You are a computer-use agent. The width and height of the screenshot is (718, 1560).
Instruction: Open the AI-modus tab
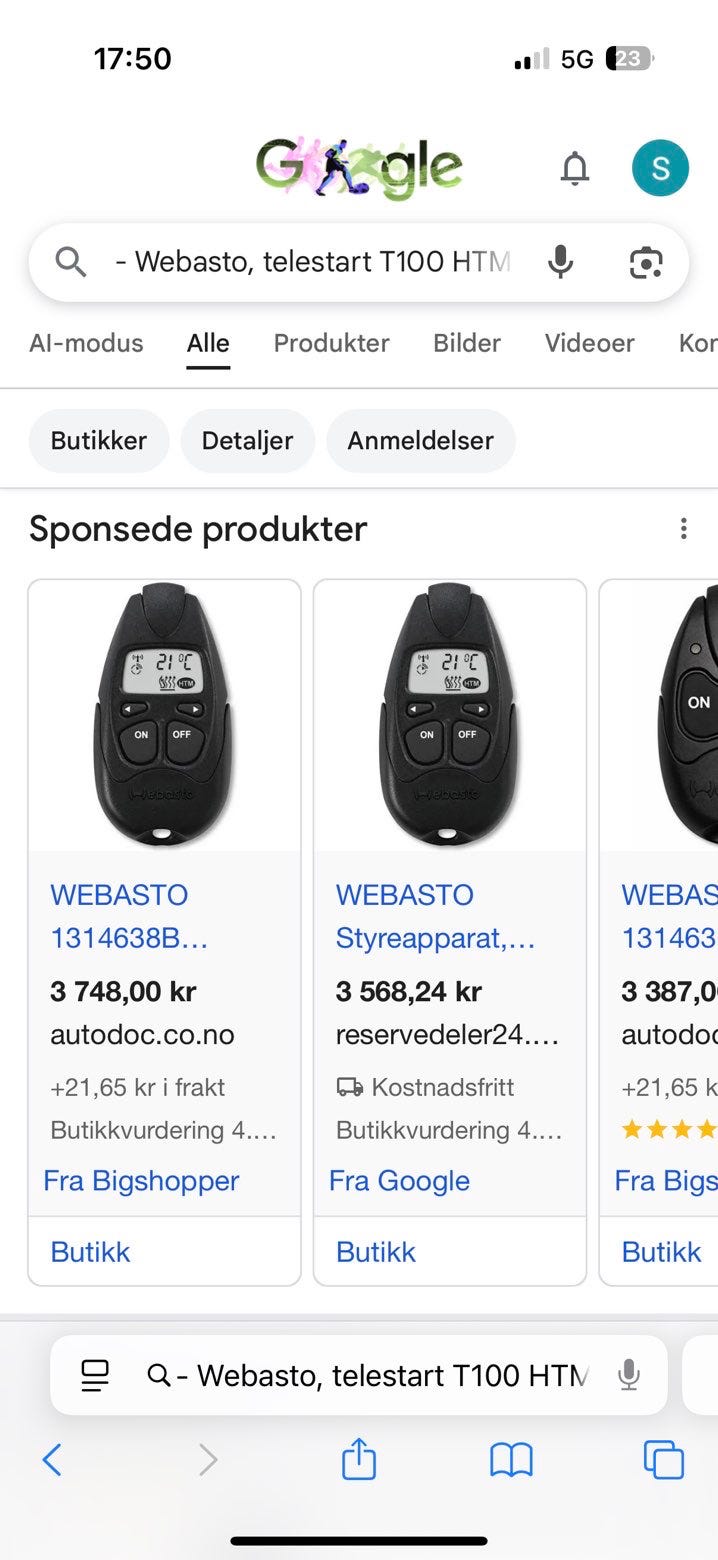coord(86,343)
